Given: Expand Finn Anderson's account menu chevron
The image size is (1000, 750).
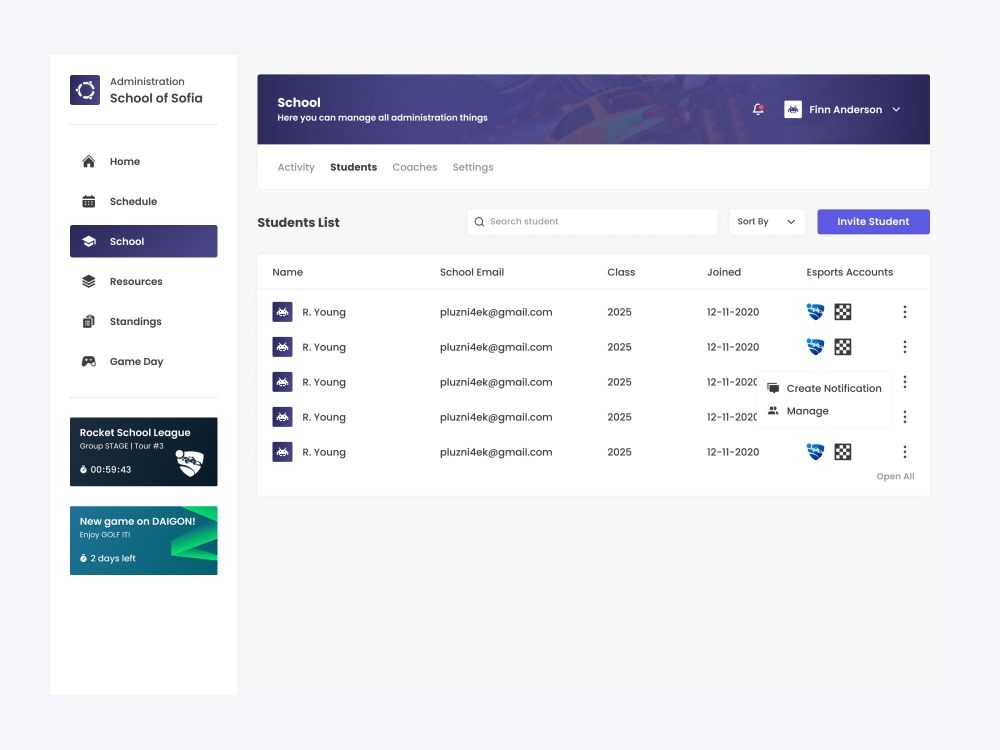Looking at the screenshot, I should click(896, 109).
